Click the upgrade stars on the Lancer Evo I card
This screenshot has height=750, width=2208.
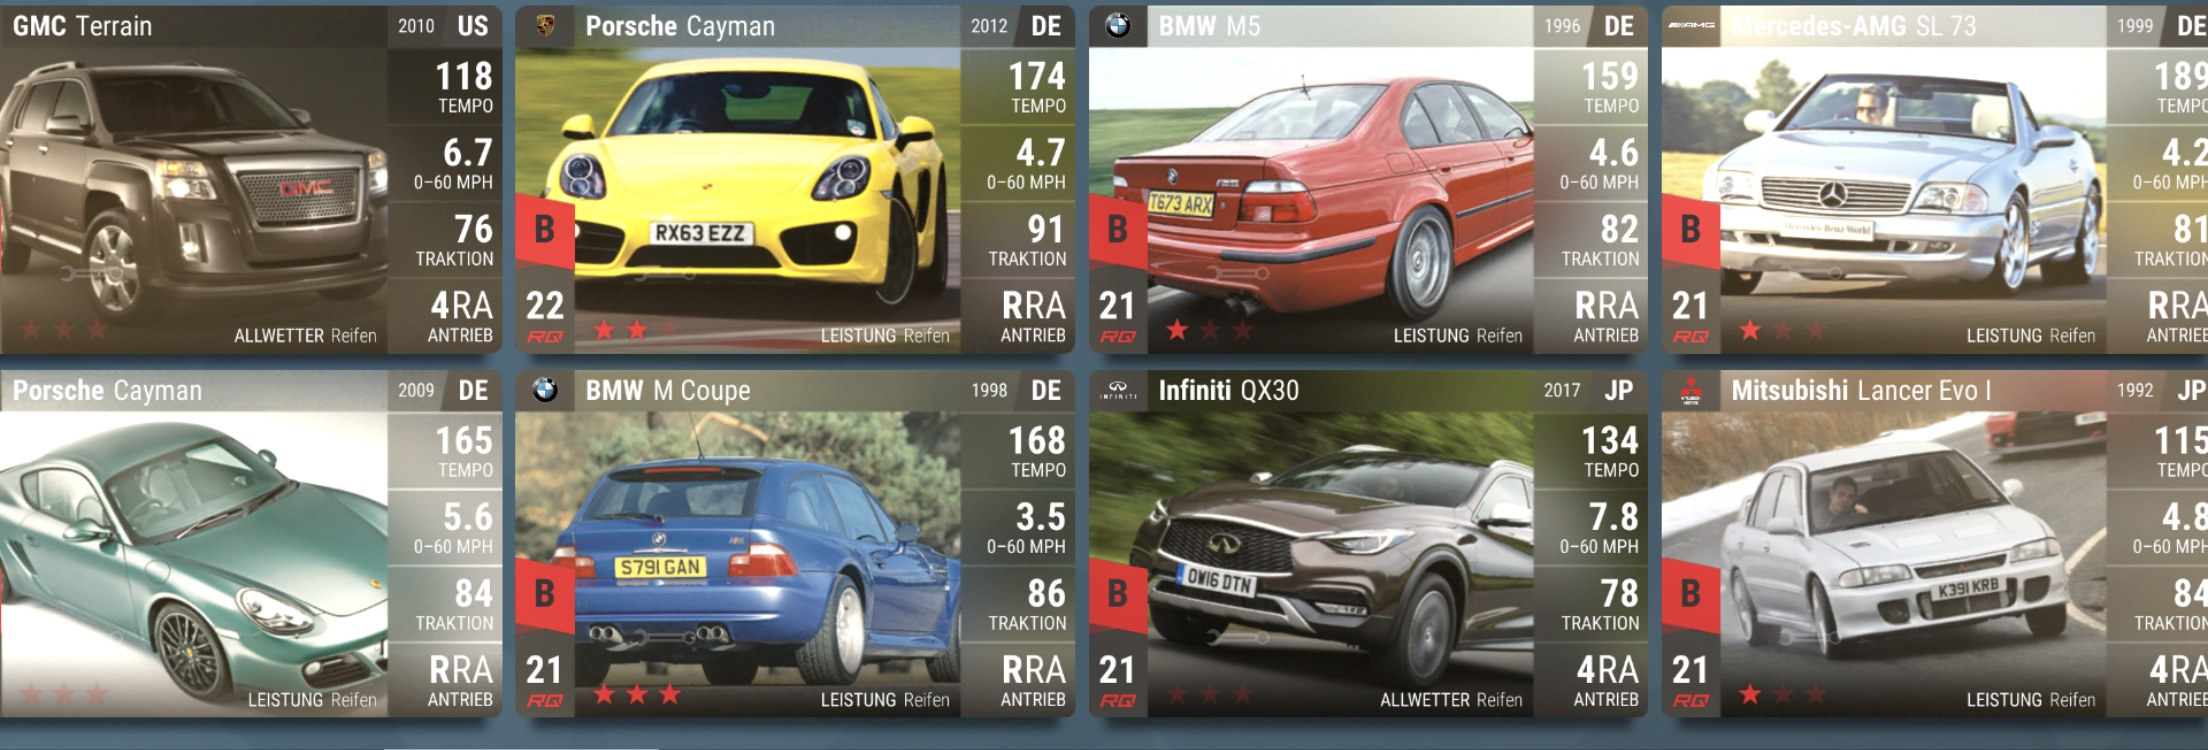(1783, 694)
